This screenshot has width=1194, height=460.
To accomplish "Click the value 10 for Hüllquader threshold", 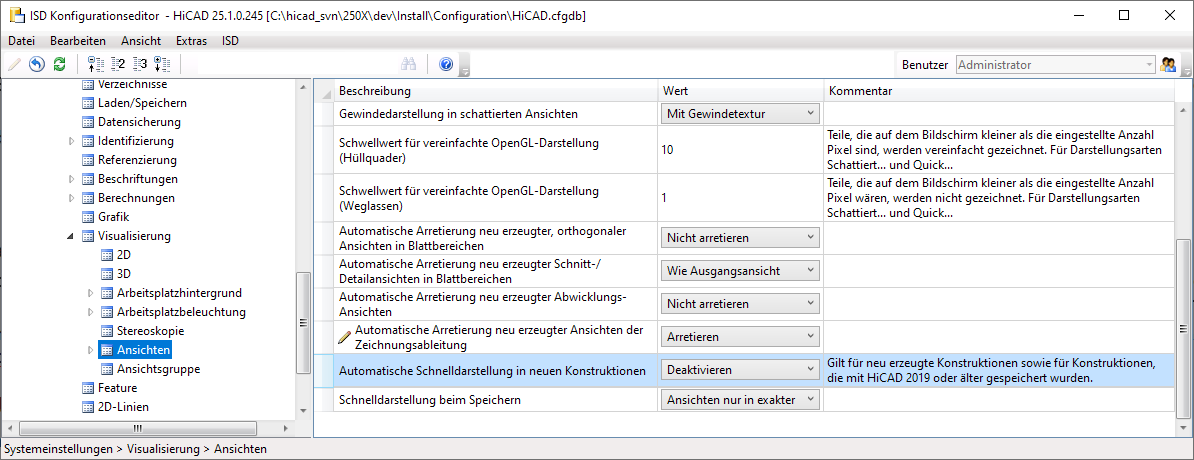I will click(x=668, y=149).
